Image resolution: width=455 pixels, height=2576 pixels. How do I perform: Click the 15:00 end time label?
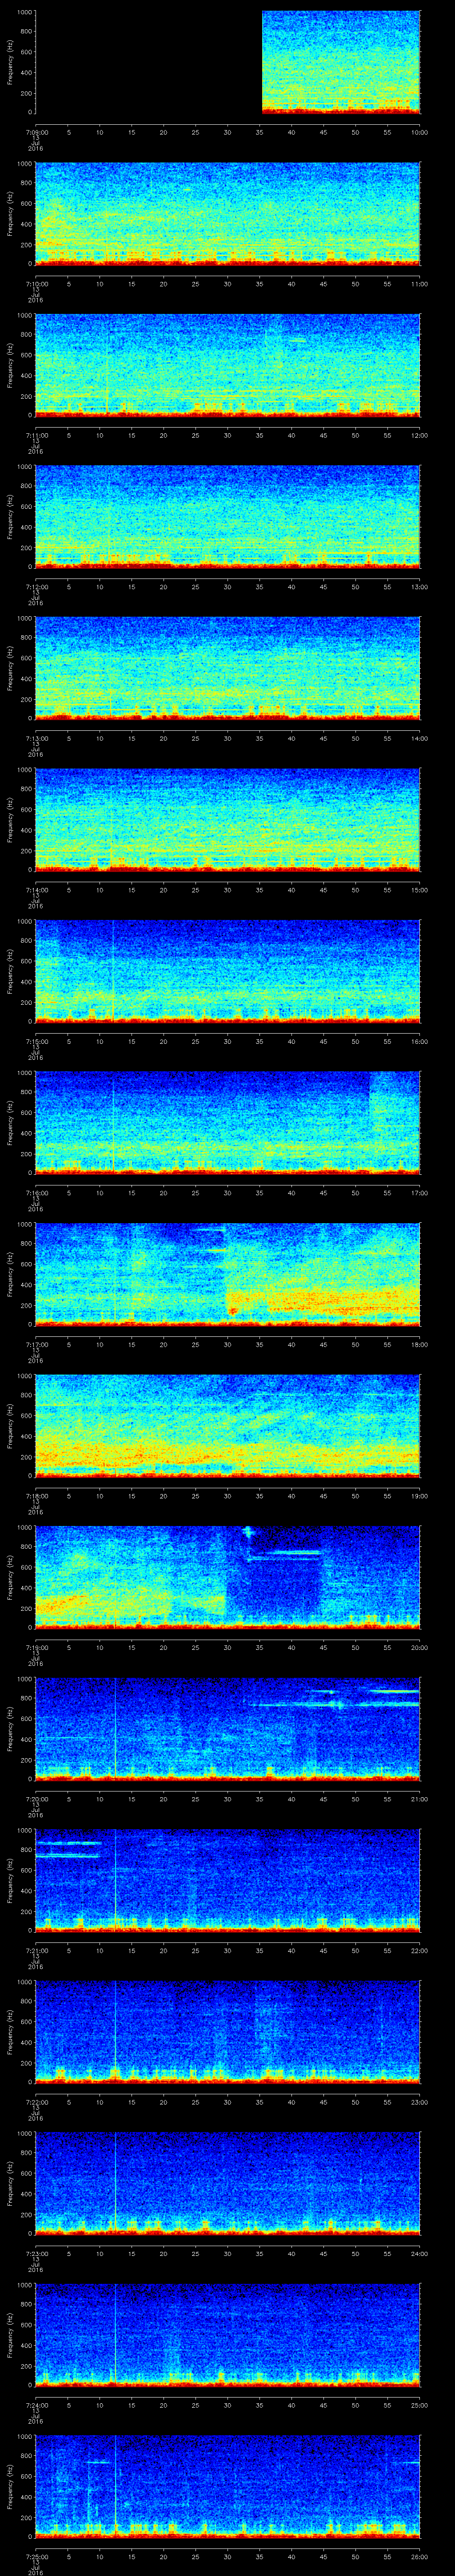coord(420,890)
